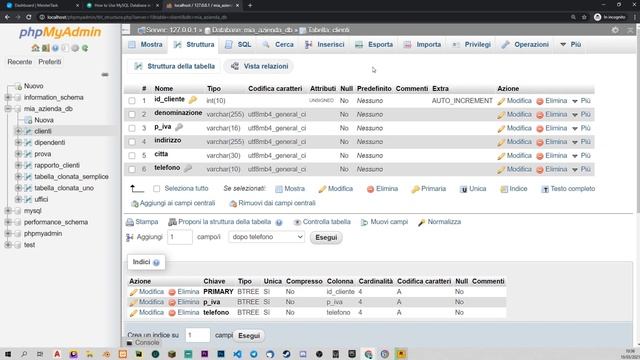Click the help icon beside Proponi struttura
This screenshot has width=640, height=360.
click(x=279, y=222)
